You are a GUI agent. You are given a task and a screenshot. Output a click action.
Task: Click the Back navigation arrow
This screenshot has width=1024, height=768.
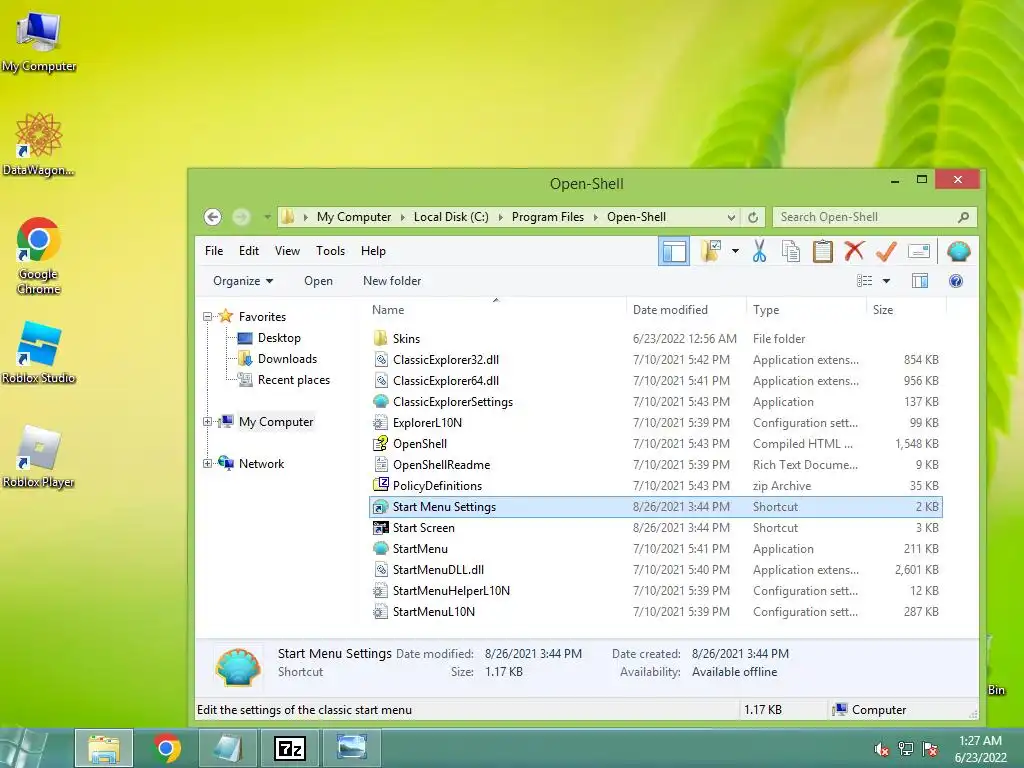pyautogui.click(x=212, y=217)
